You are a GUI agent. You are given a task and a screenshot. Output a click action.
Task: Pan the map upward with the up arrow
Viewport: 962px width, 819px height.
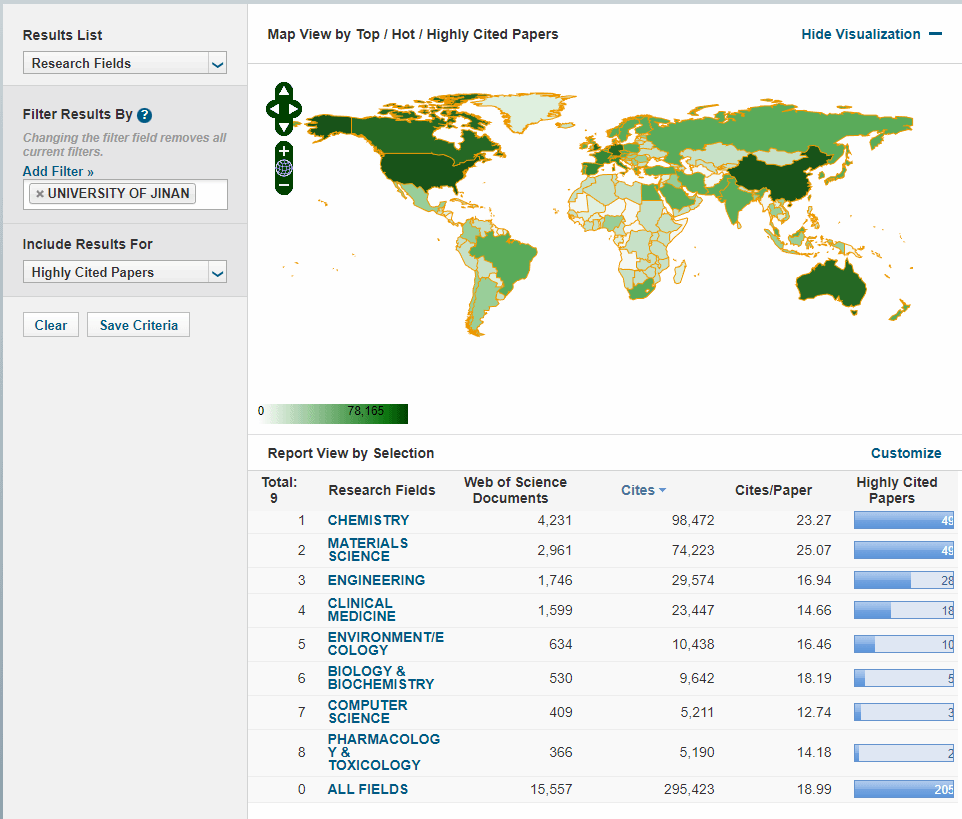(284, 92)
